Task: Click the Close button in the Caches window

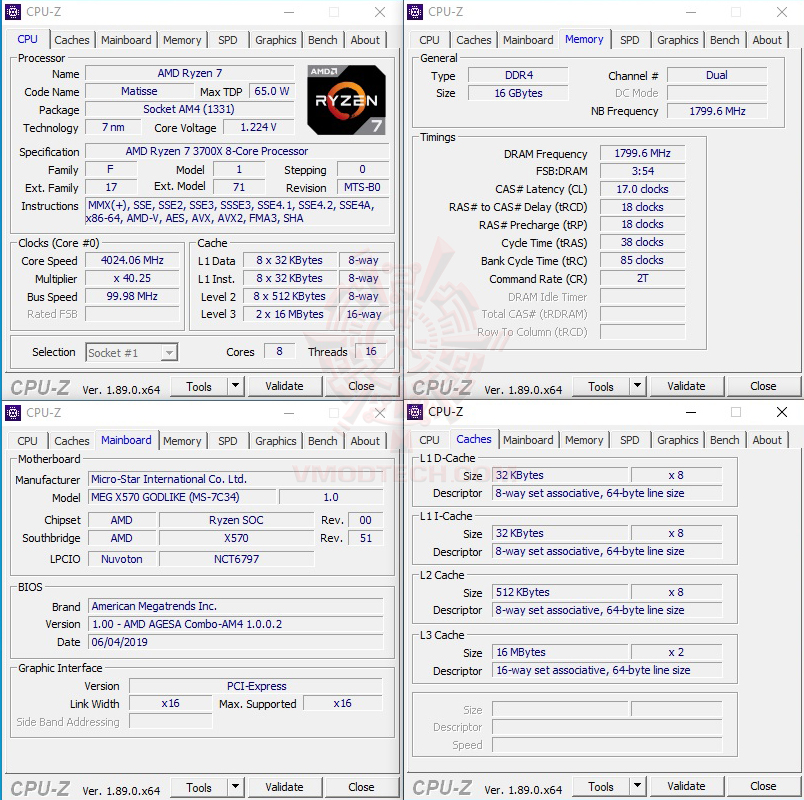Action: click(763, 786)
